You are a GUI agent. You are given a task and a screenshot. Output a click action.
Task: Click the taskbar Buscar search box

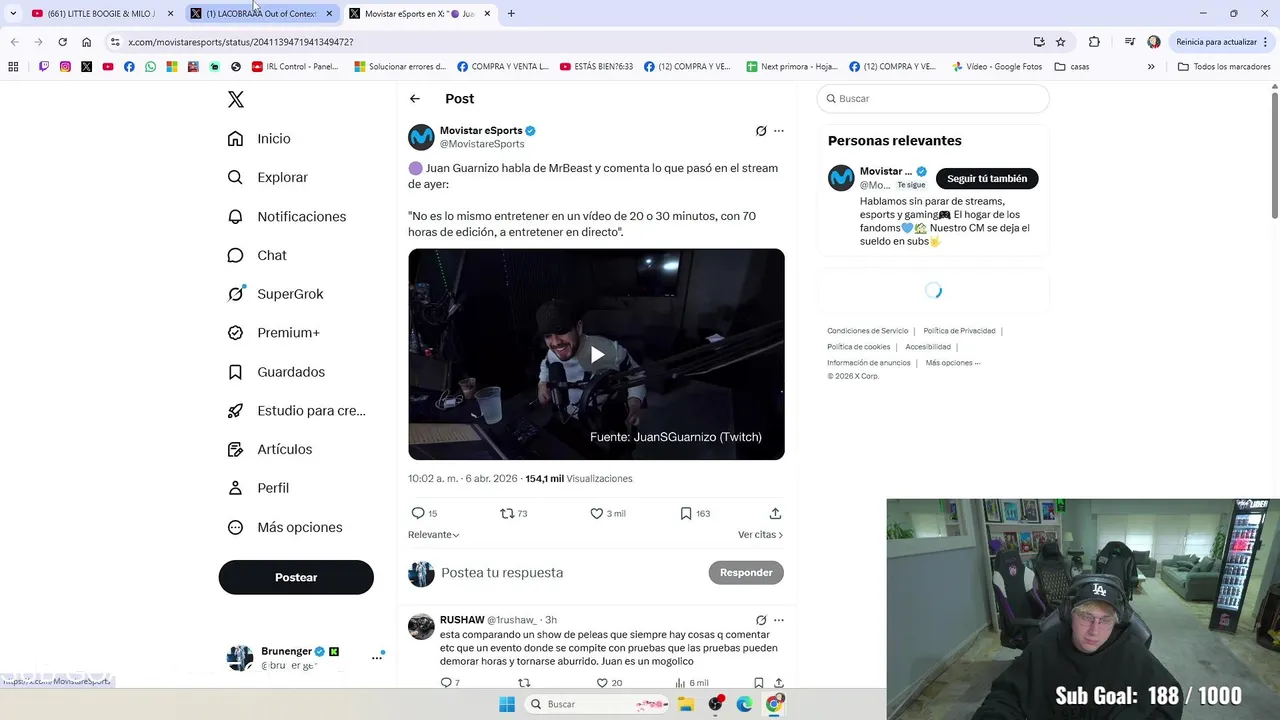pos(596,704)
